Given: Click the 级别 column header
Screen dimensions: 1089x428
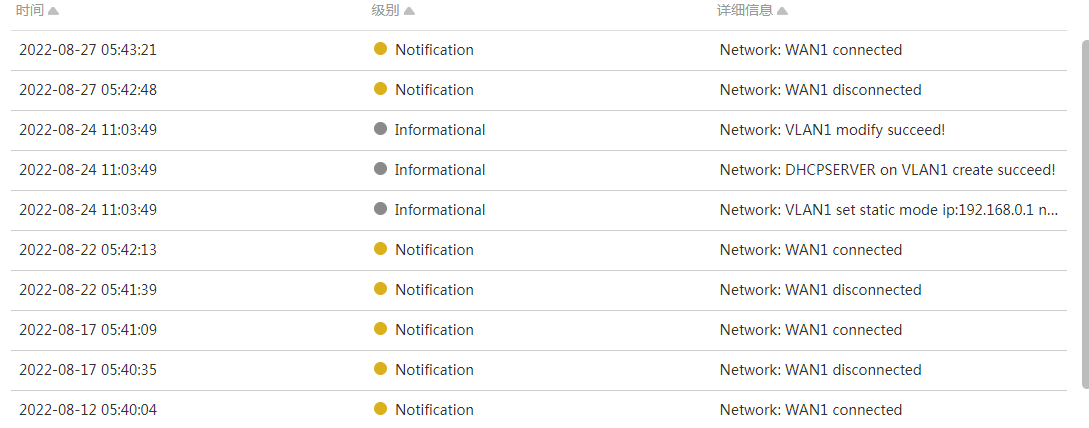Looking at the screenshot, I should 385,10.
